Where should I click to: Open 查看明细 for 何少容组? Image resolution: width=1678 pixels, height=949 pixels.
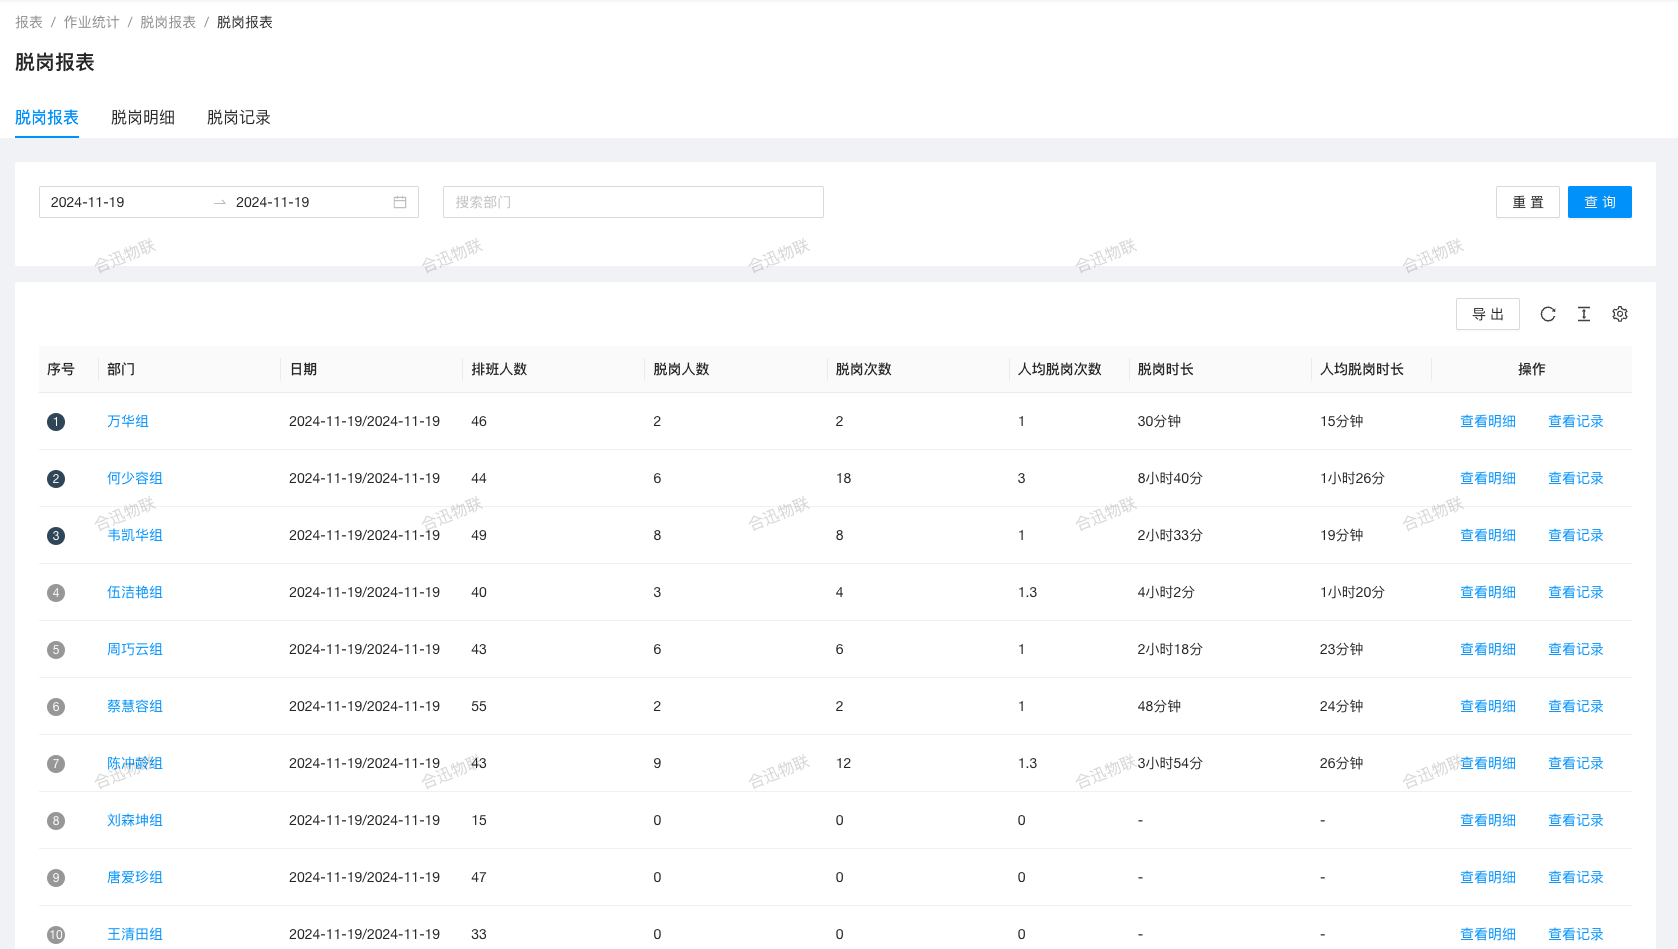[x=1487, y=479]
